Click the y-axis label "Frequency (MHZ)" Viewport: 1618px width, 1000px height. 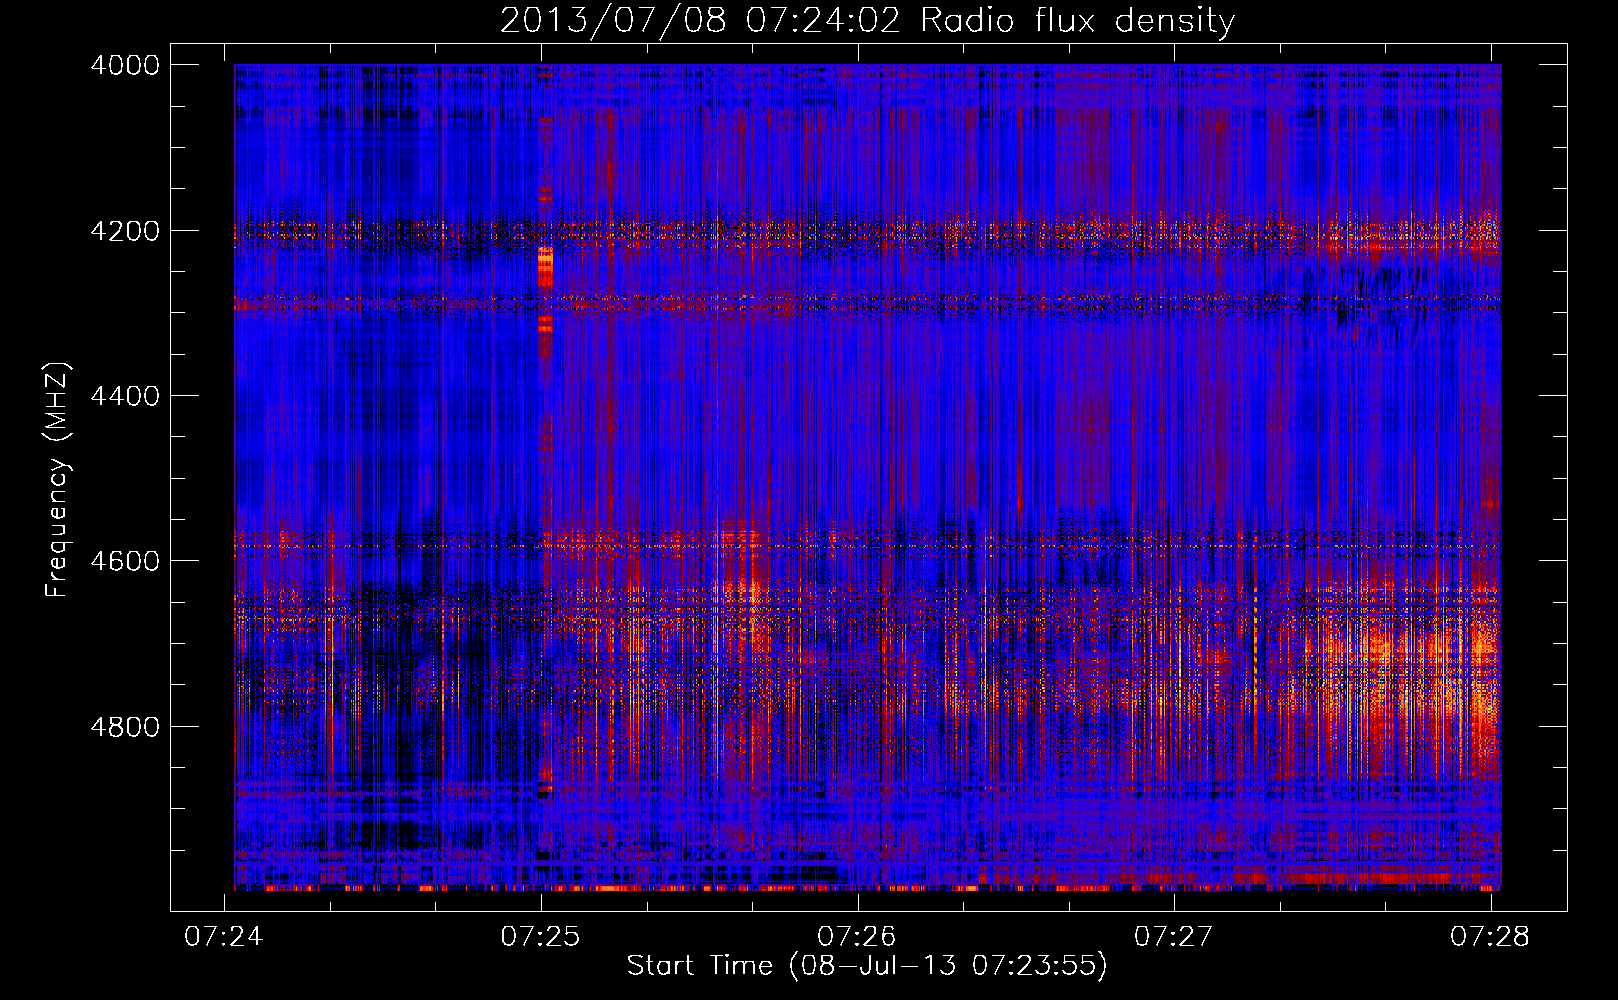(x=58, y=480)
